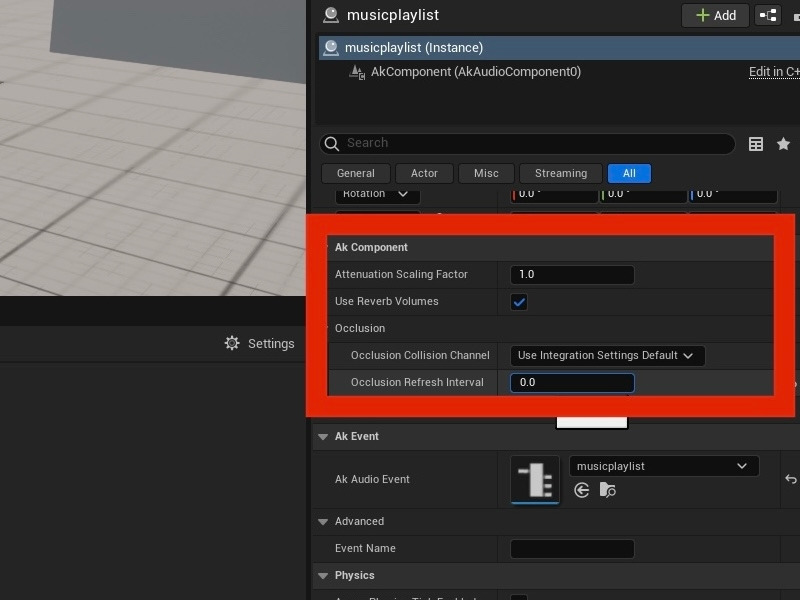Open viewport Settings gear button
Screen dimensions: 800x600
point(260,343)
